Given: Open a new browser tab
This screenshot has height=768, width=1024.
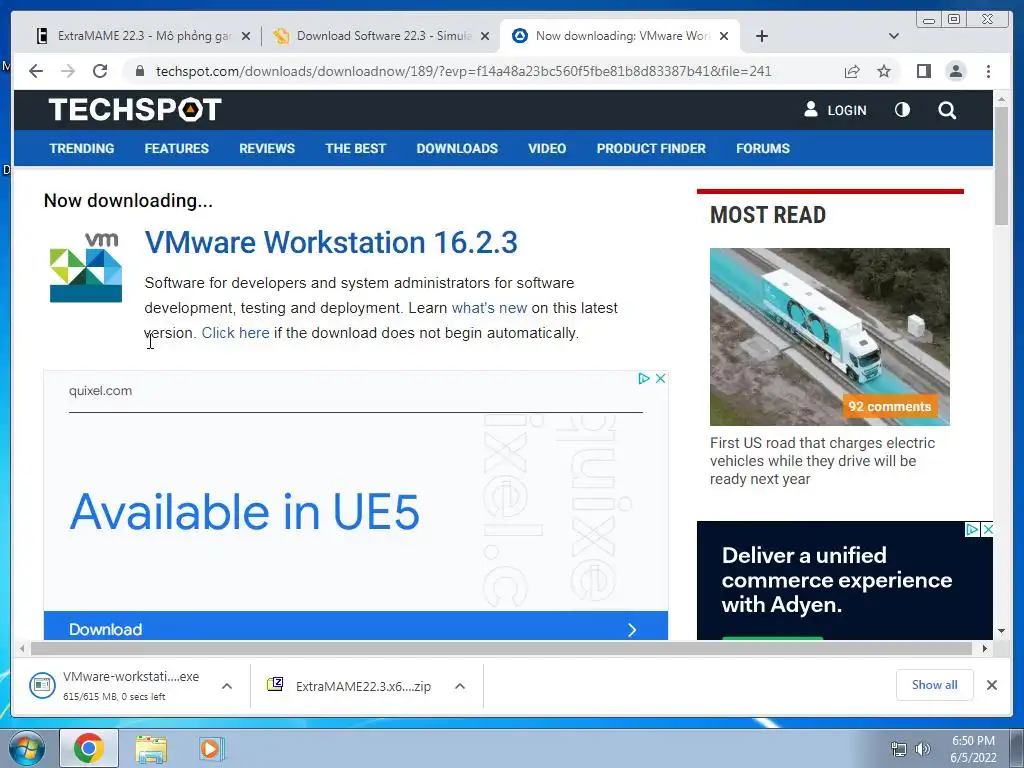Looking at the screenshot, I should (x=761, y=36).
